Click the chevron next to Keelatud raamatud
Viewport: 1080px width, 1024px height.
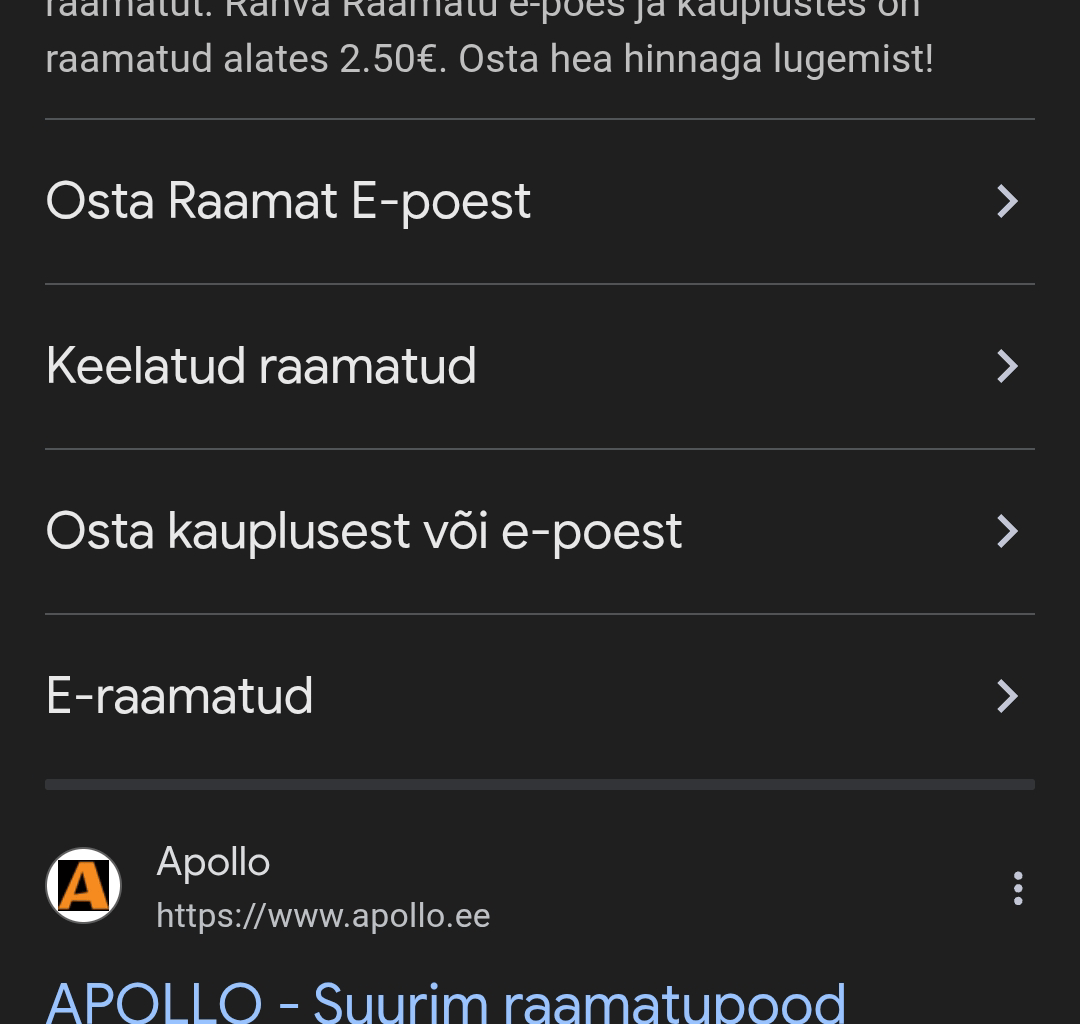pos(1007,365)
